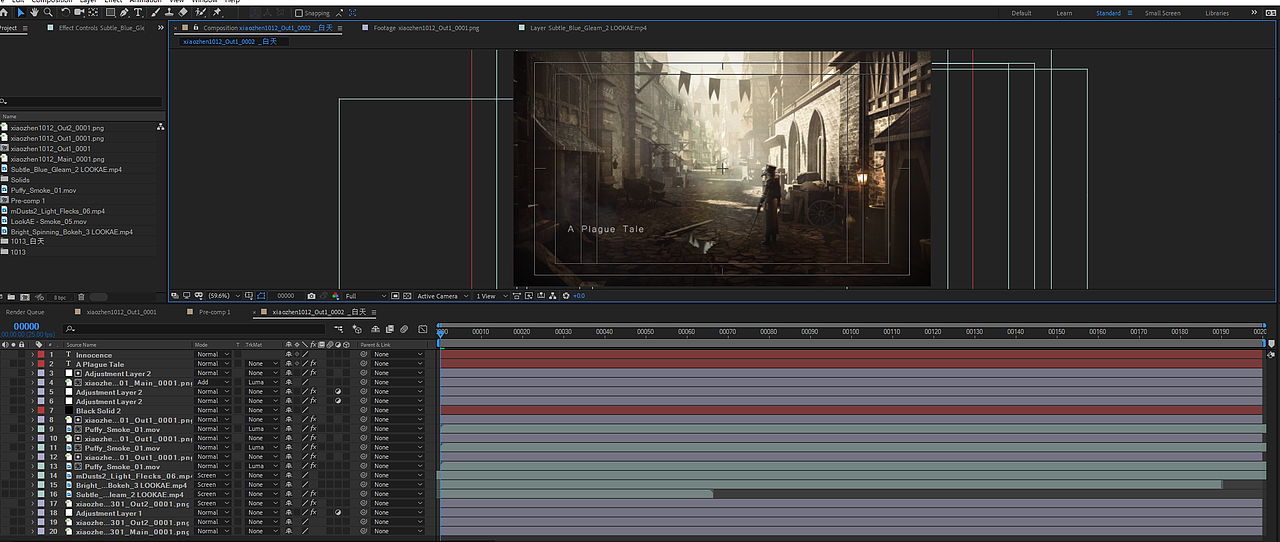Toggle shy switch on Innocence layer
Screen dimensions: 1280x542
coord(289,355)
